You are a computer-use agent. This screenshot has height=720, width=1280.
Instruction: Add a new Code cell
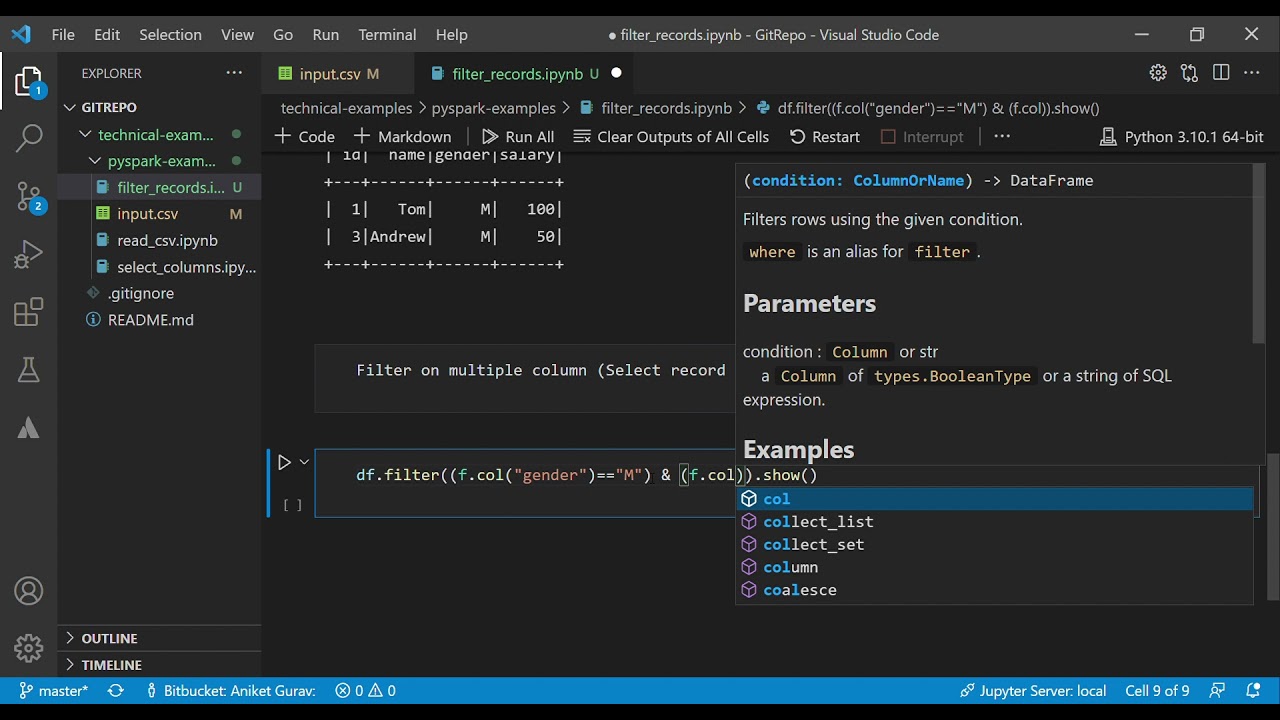(304, 136)
